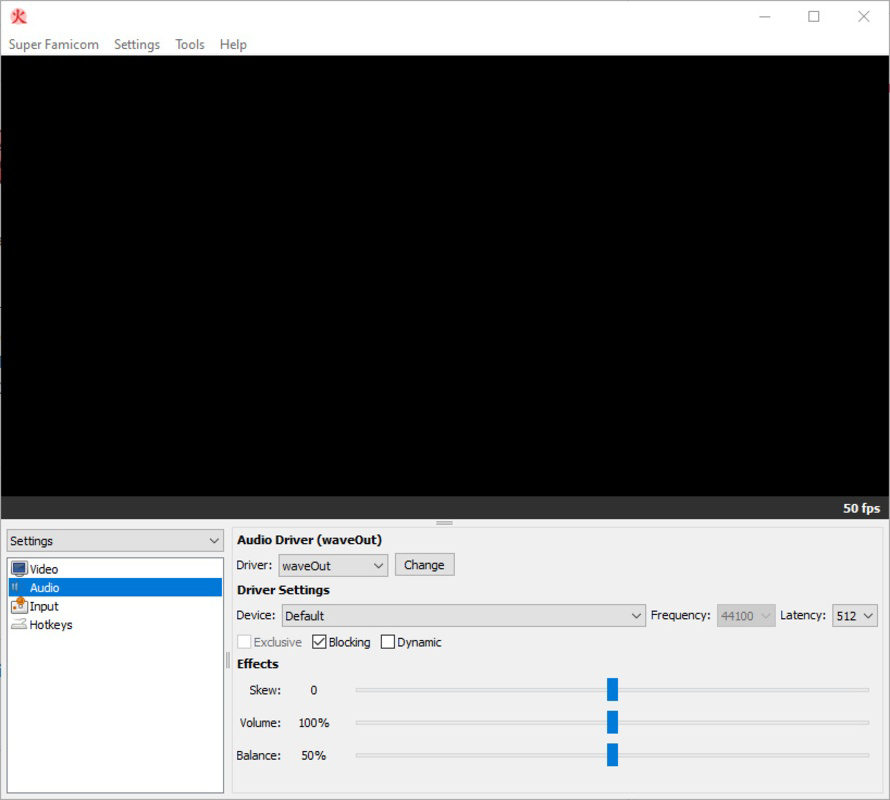Click the Hotkeys keyboard icon in list
This screenshot has width=890, height=800.
19,624
